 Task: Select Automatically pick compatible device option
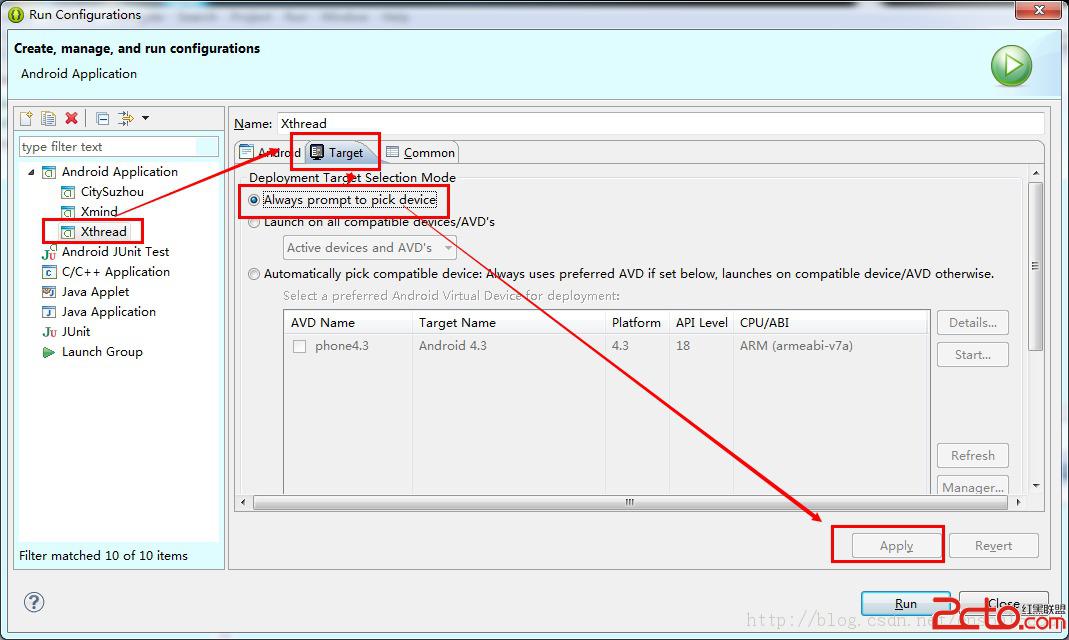(621, 274)
